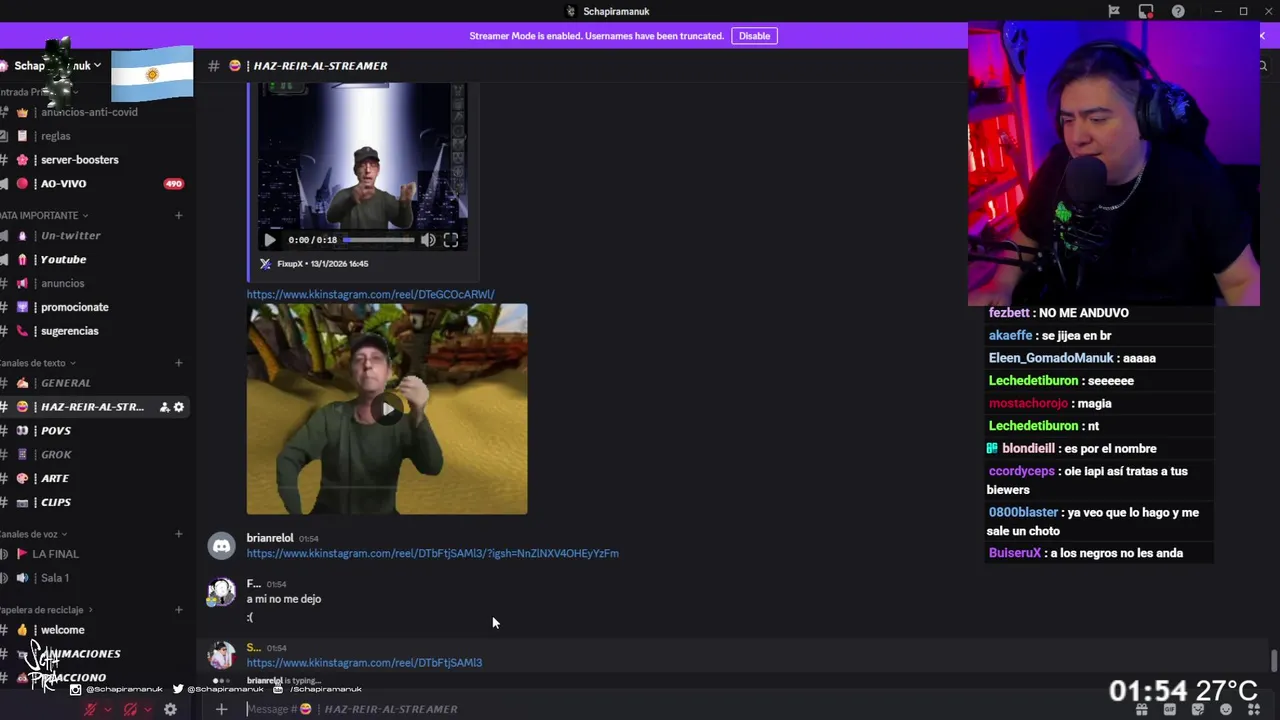This screenshot has width=1280, height=720.
Task: Open the sticker picker
Action: [x=1198, y=709]
